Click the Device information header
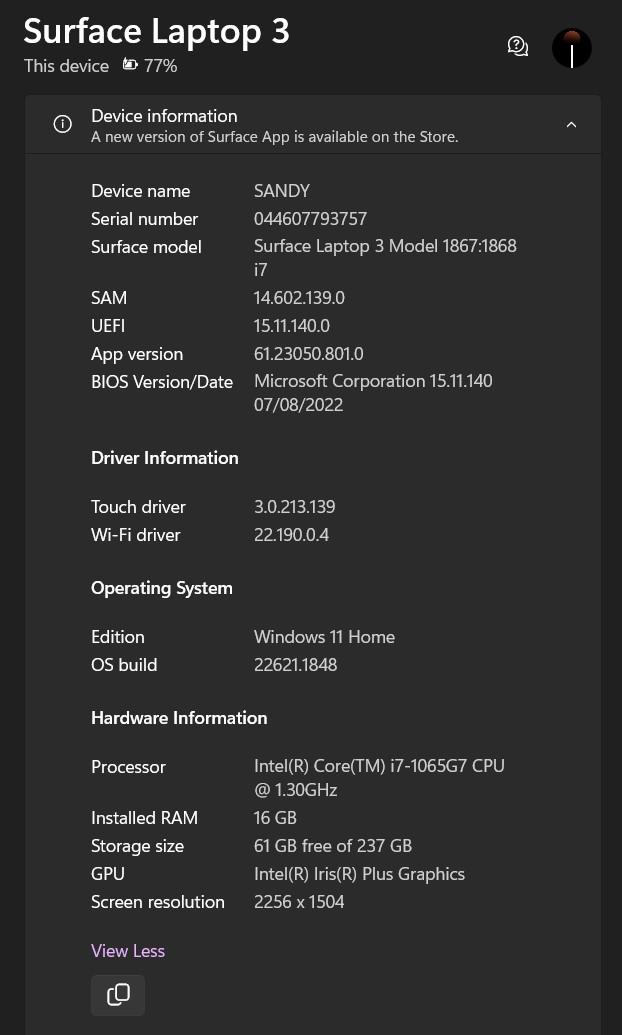622x1035 pixels. [313, 125]
